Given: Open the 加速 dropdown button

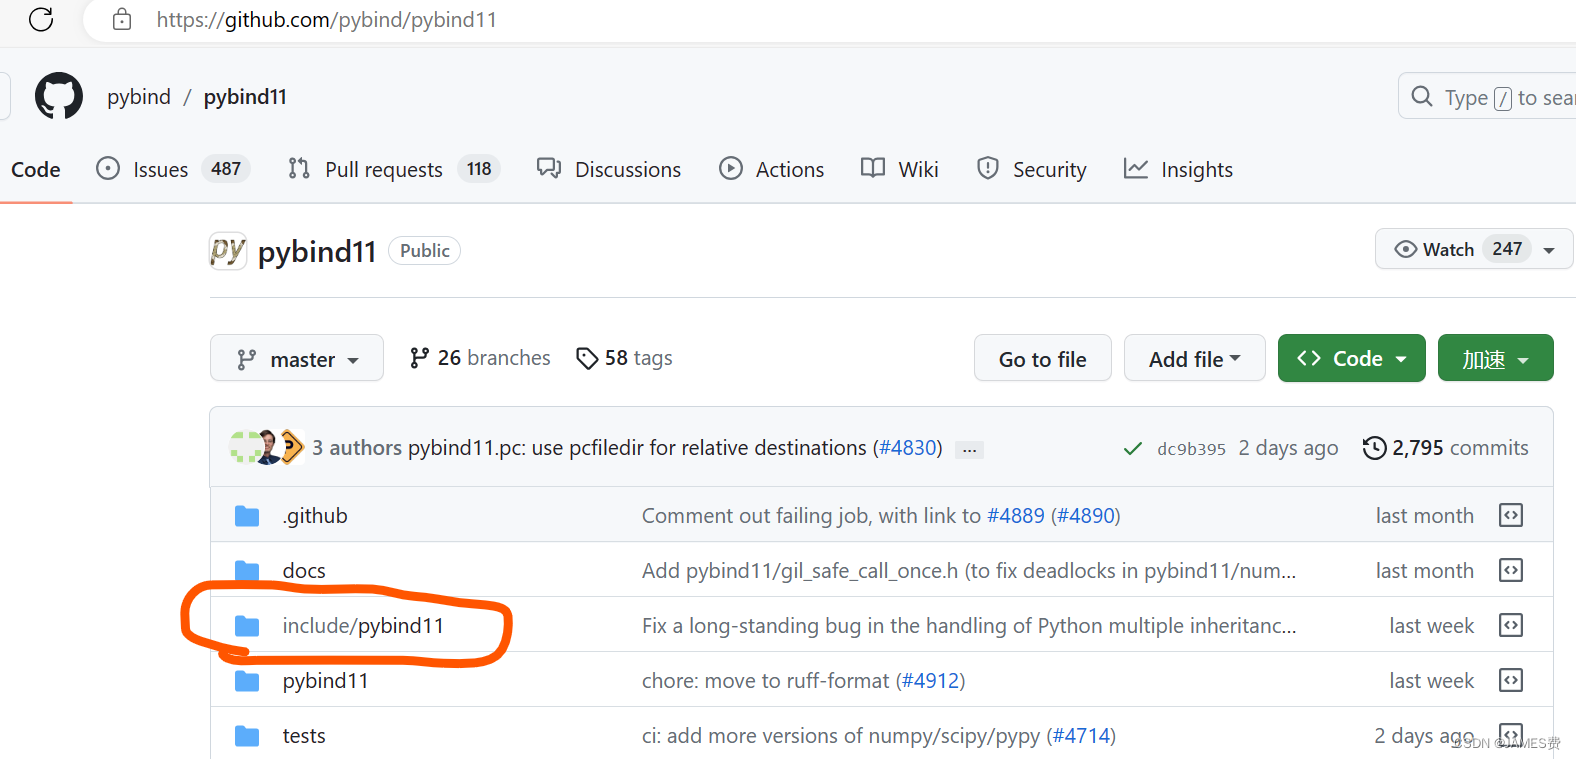Looking at the screenshot, I should pyautogui.click(x=1496, y=358).
